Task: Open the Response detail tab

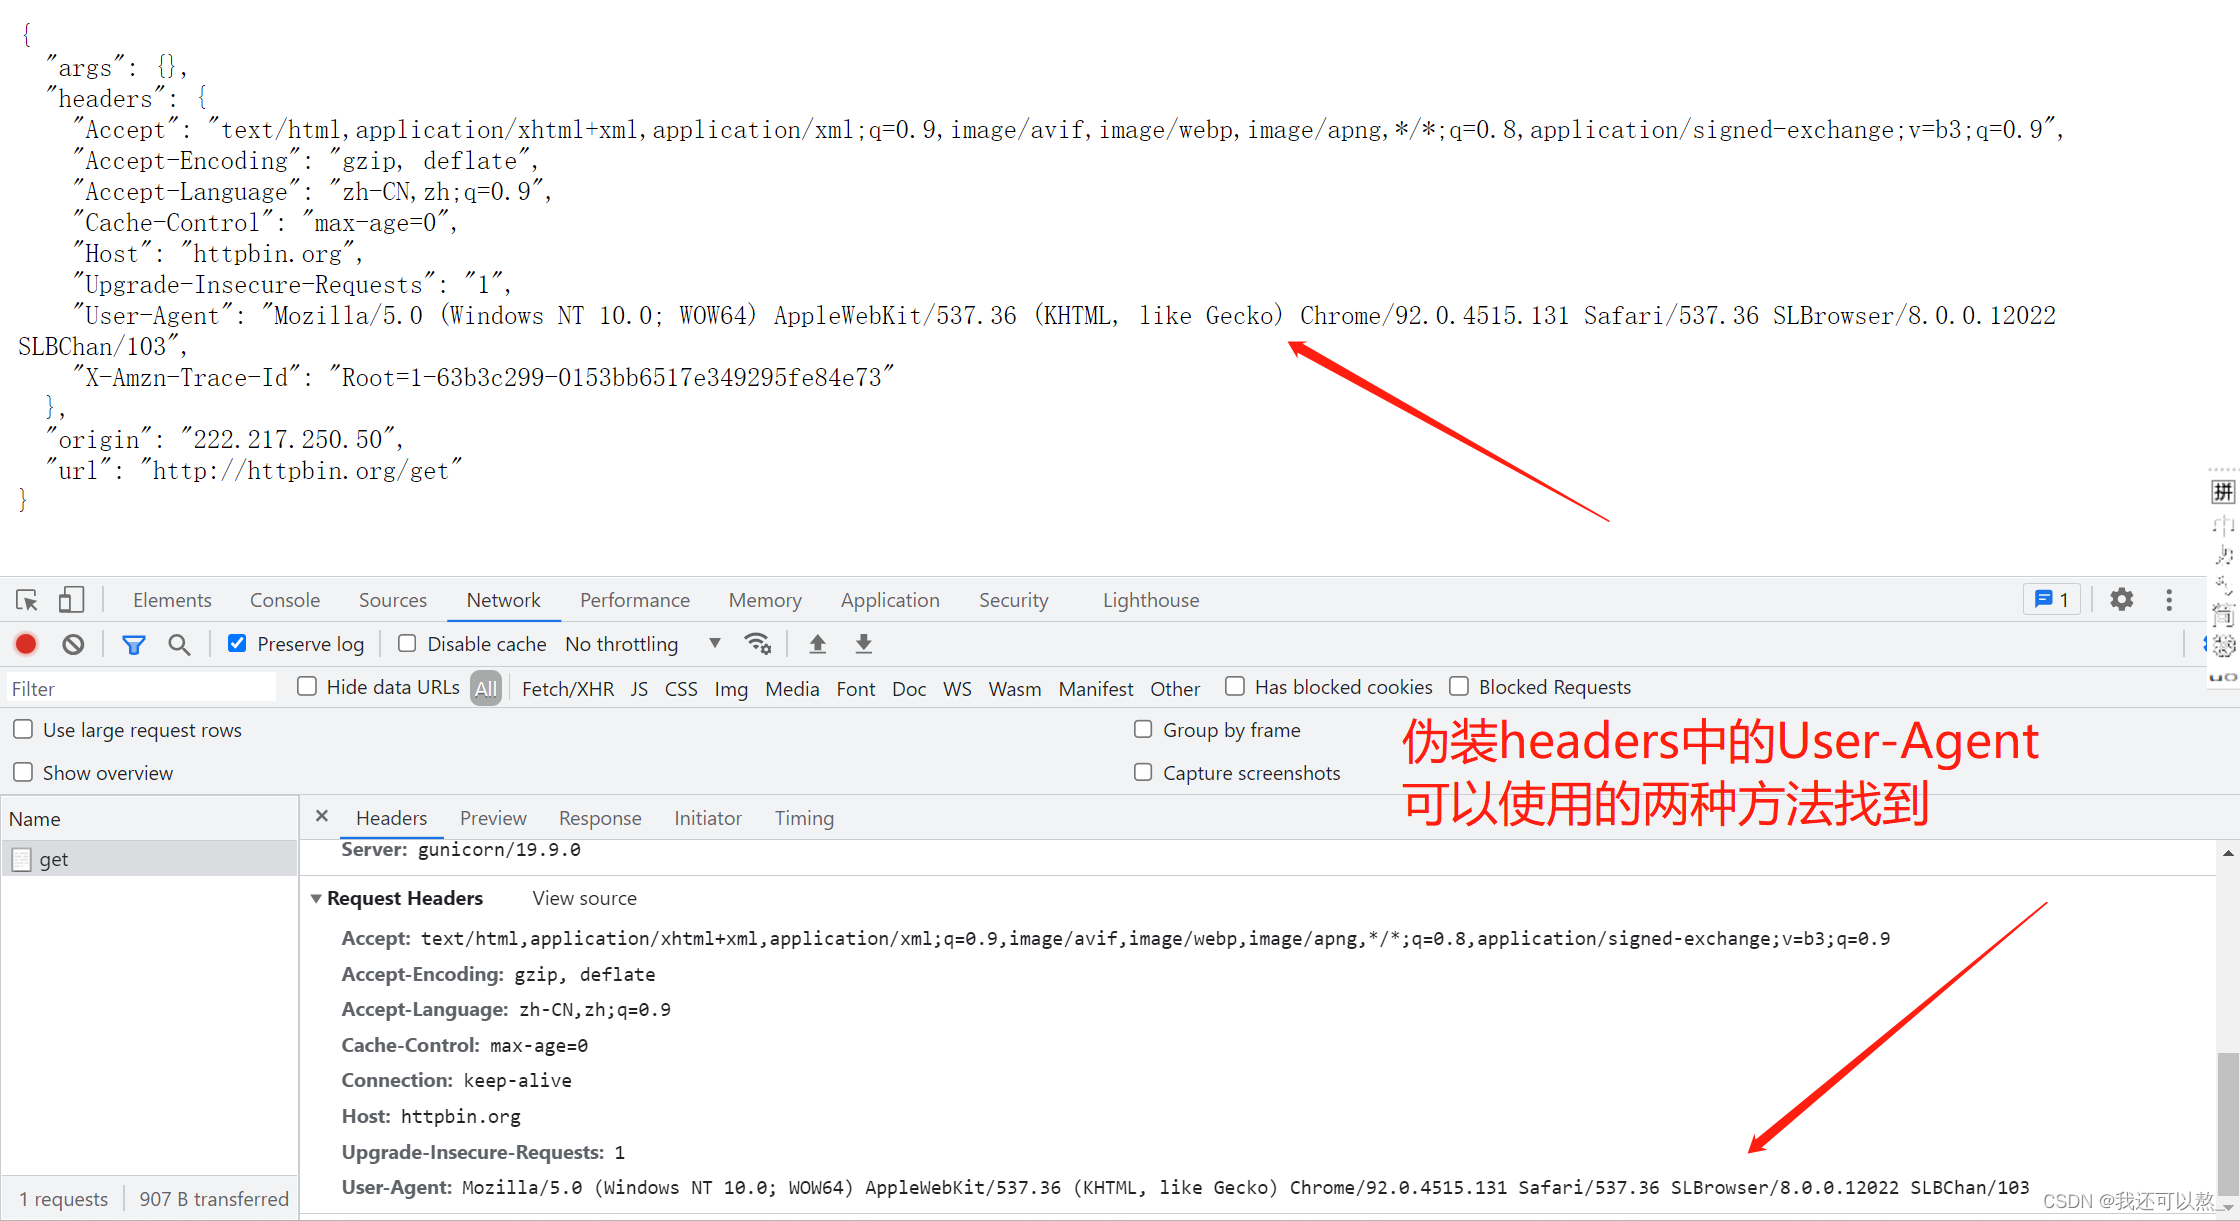Action: point(600,818)
